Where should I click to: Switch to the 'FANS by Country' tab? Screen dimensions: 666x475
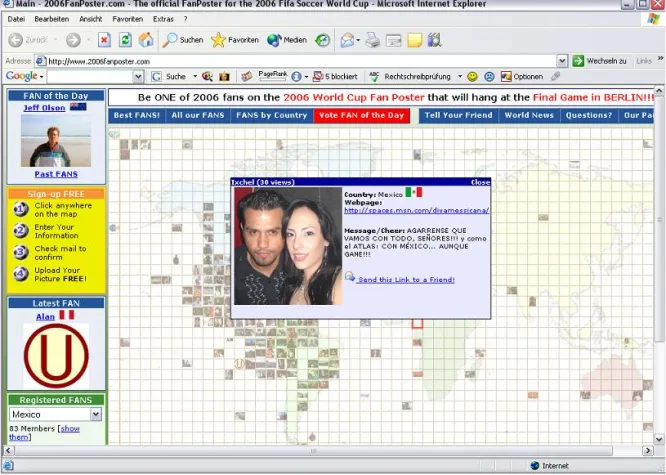(x=271, y=115)
